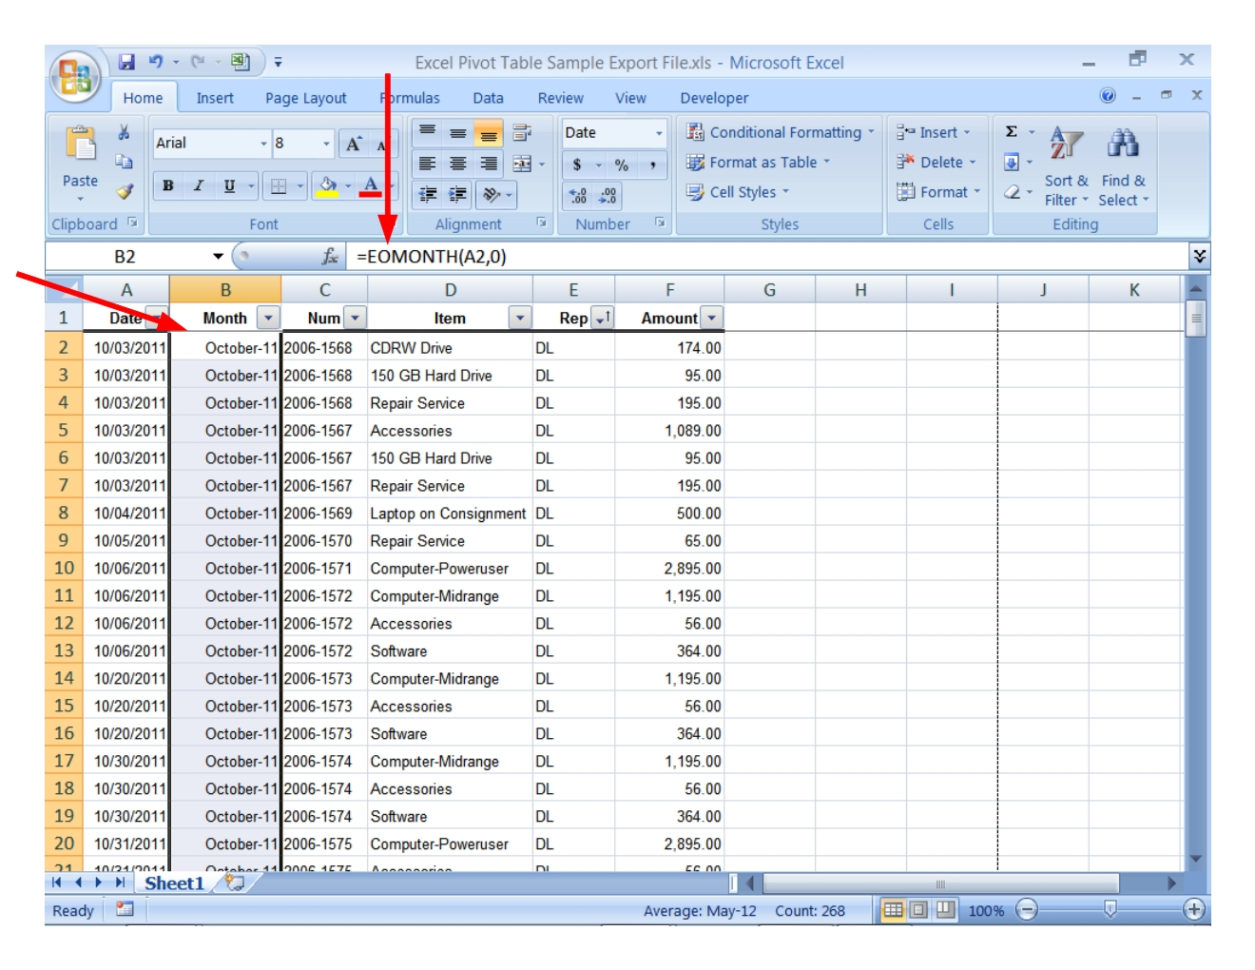Click the Center text alignment icon

[458, 164]
